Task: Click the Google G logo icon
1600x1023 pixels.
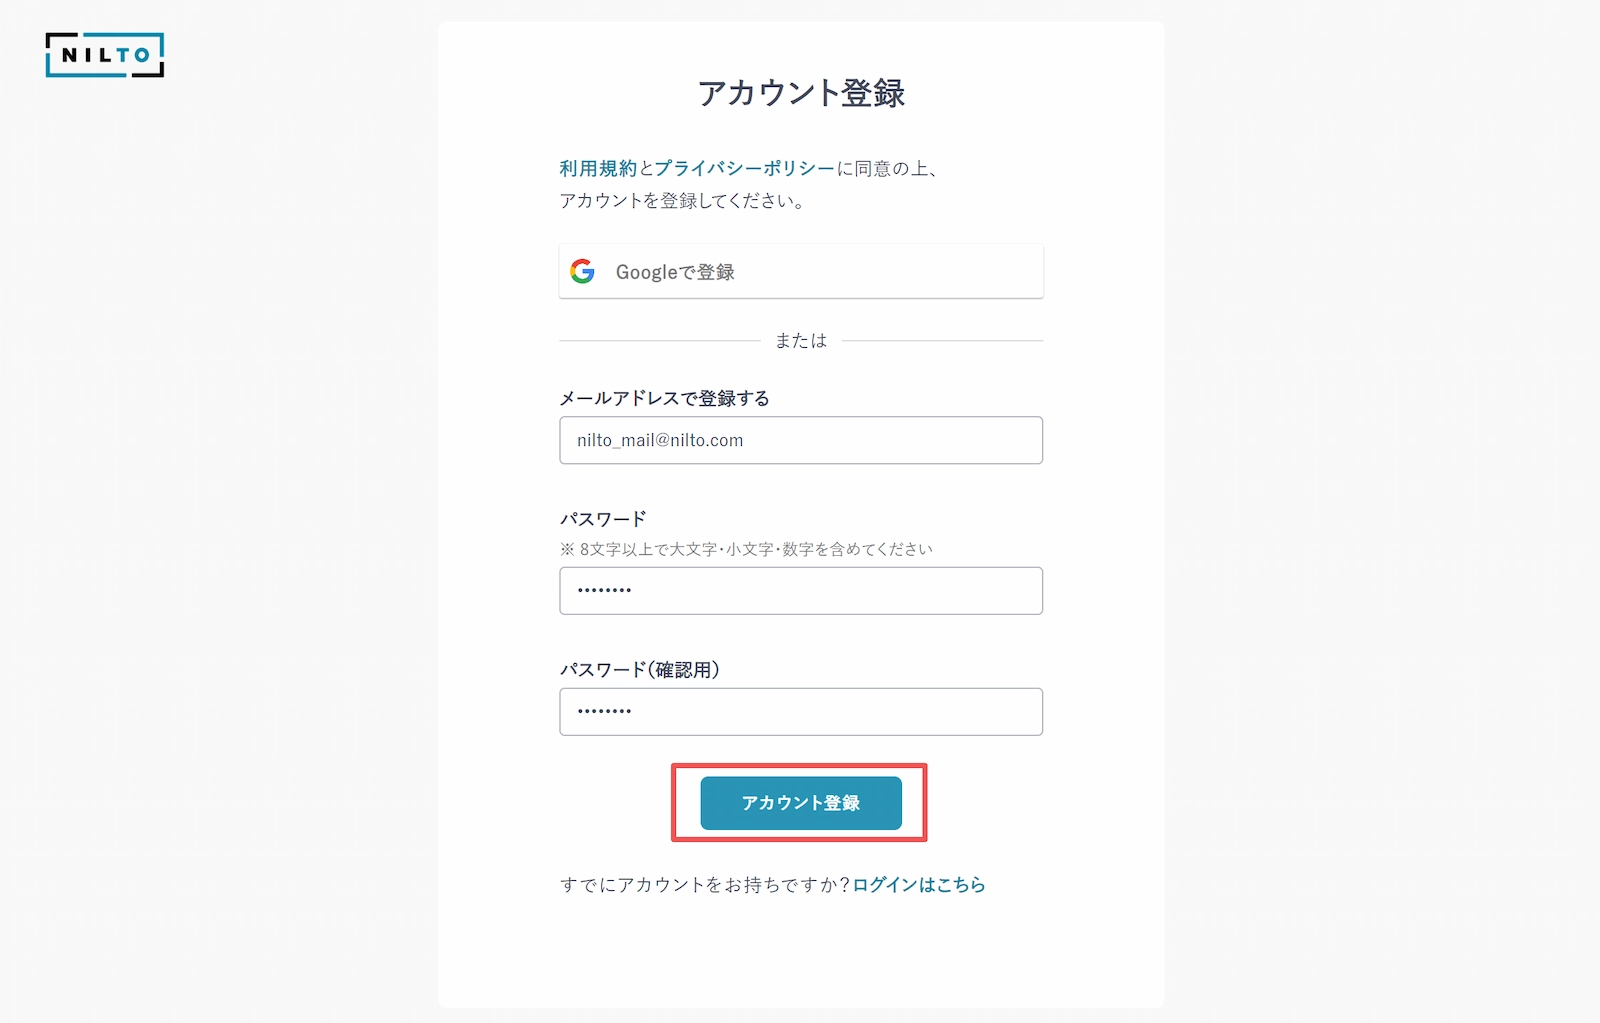Action: pos(582,271)
